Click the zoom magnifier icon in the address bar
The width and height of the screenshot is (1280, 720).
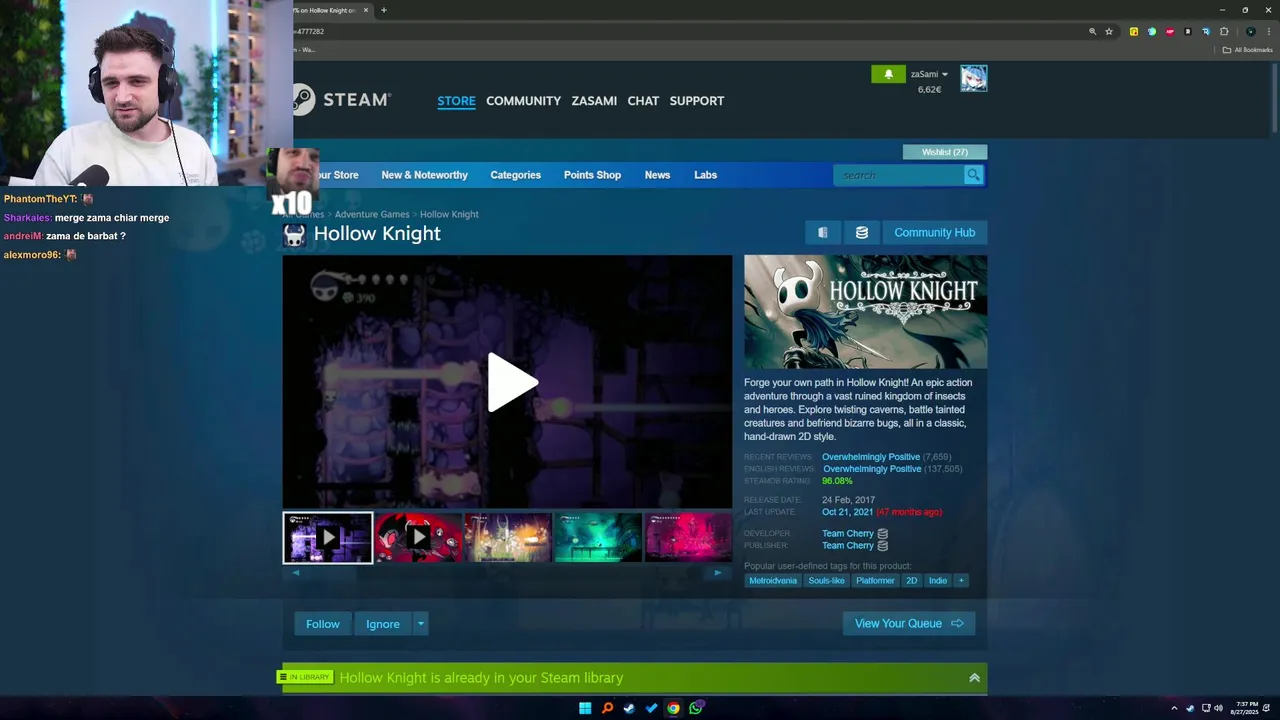(x=1092, y=32)
